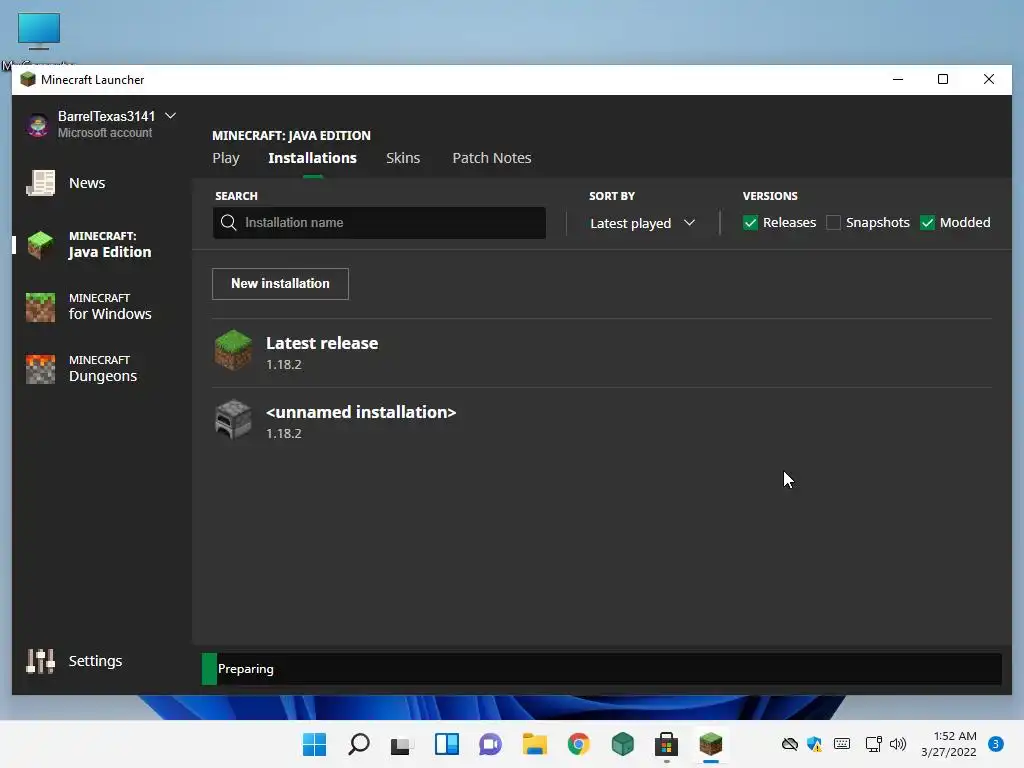Click the 1.18.2 version under Latest release
The width and height of the screenshot is (1024, 768).
pos(283,364)
